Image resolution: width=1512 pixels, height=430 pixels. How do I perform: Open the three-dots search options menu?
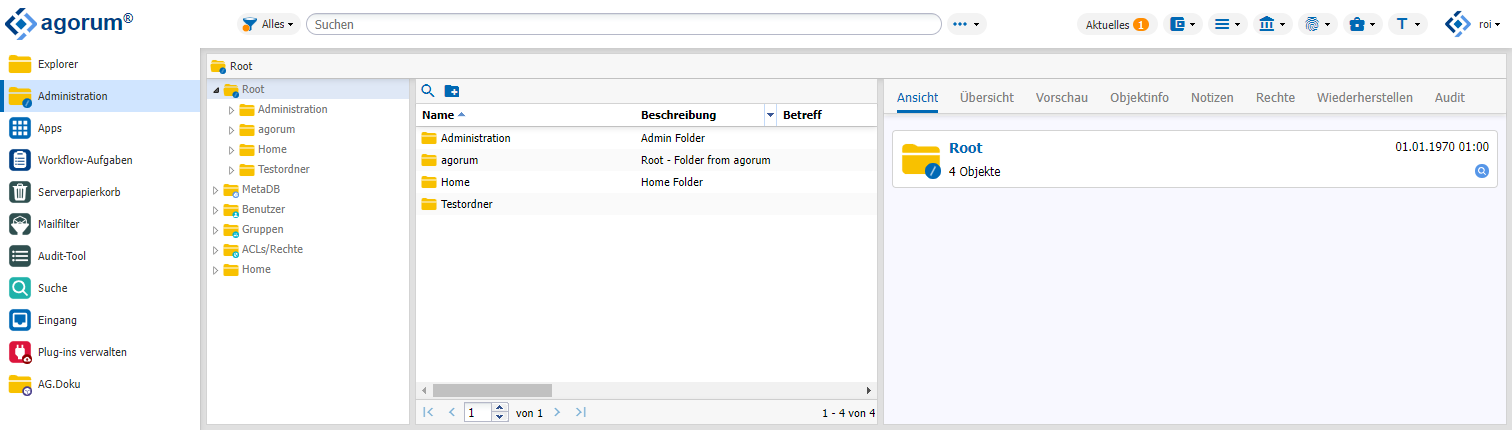pos(967,24)
